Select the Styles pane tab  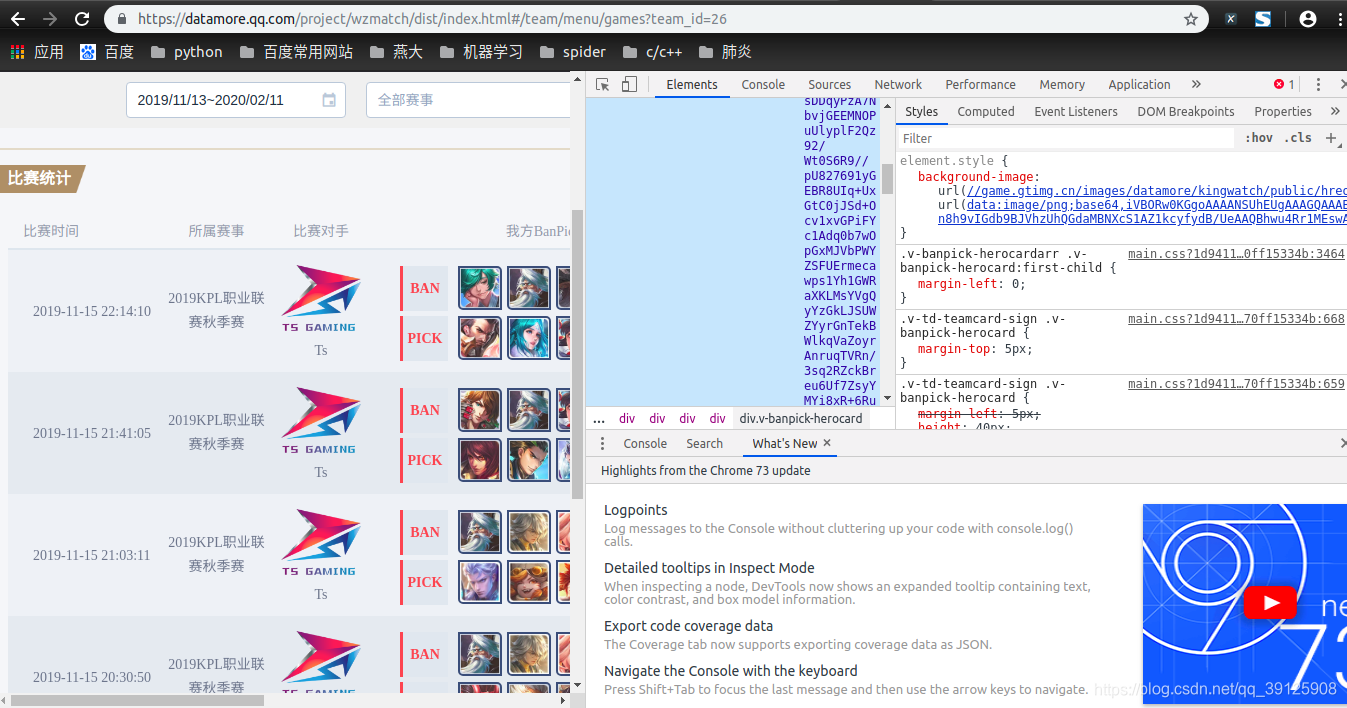coord(921,112)
